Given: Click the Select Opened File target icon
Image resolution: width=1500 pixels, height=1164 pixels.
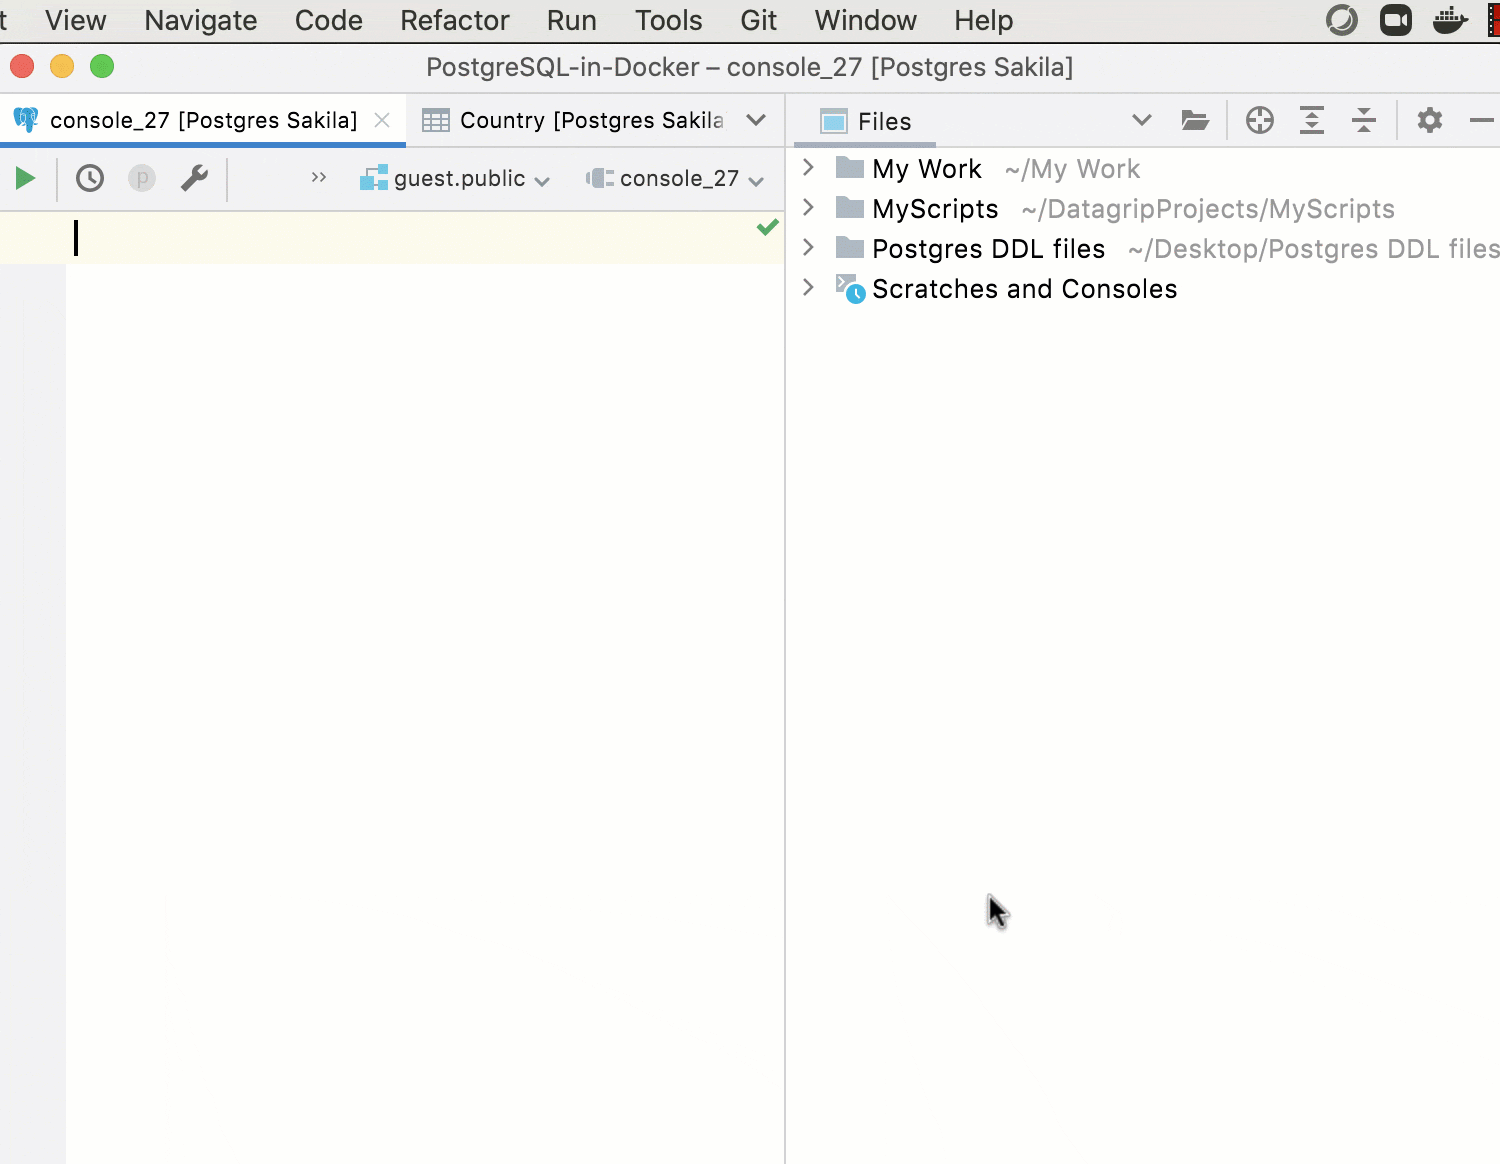Looking at the screenshot, I should point(1260,121).
